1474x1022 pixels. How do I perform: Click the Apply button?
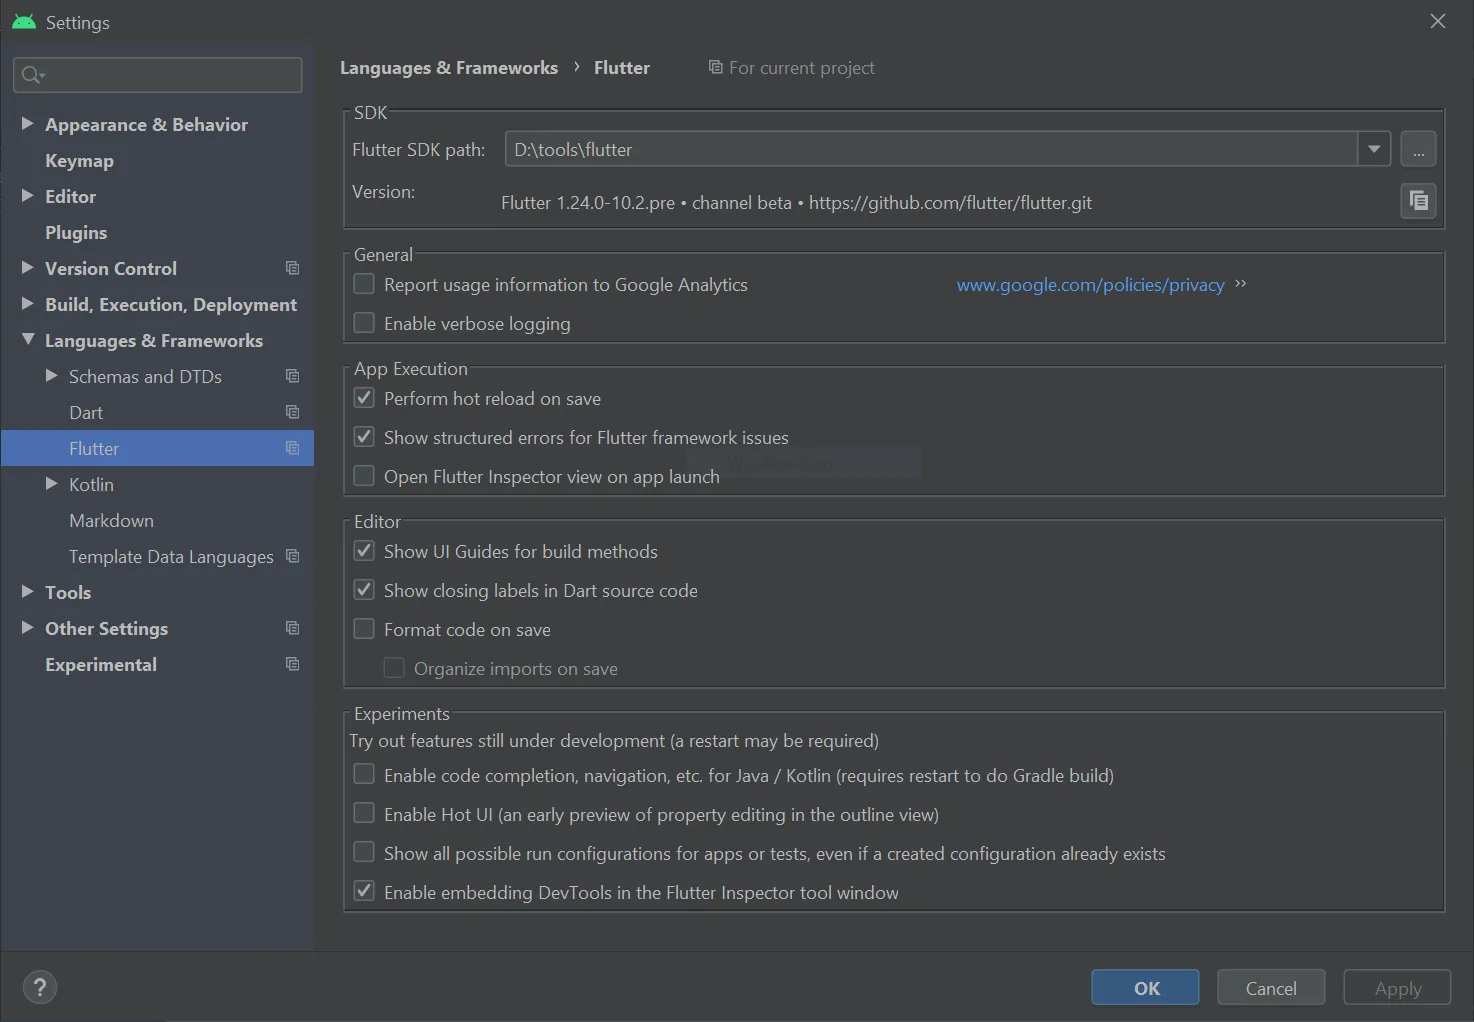coord(1397,988)
